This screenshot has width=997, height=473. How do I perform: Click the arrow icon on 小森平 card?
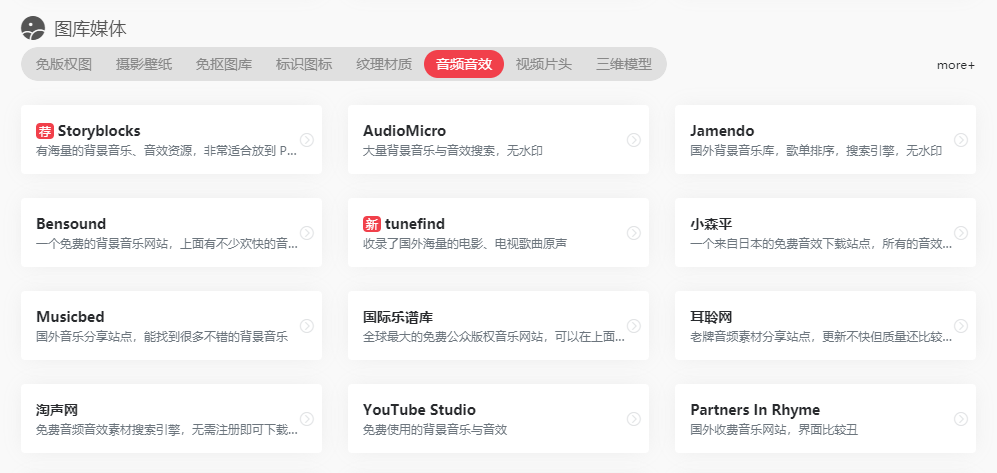pos(961,233)
